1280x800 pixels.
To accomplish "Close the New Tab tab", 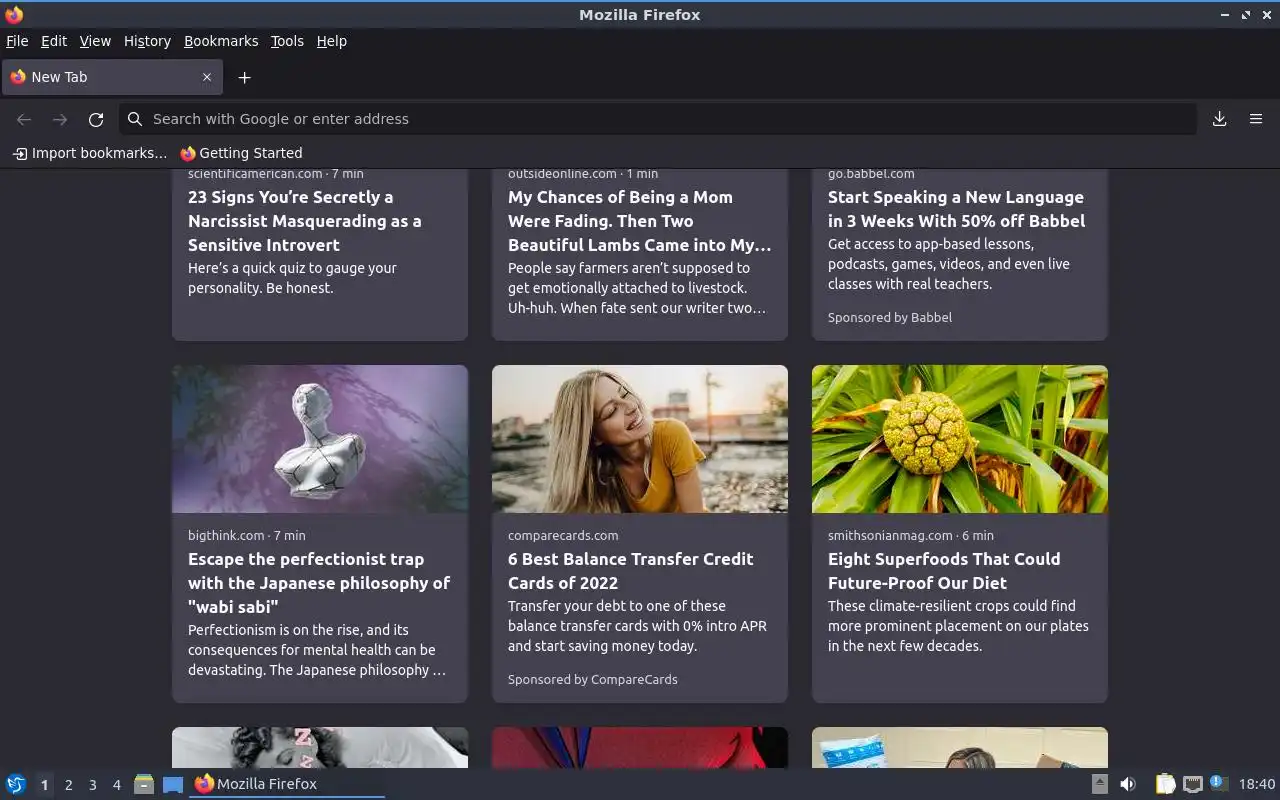I will pyautogui.click(x=207, y=77).
